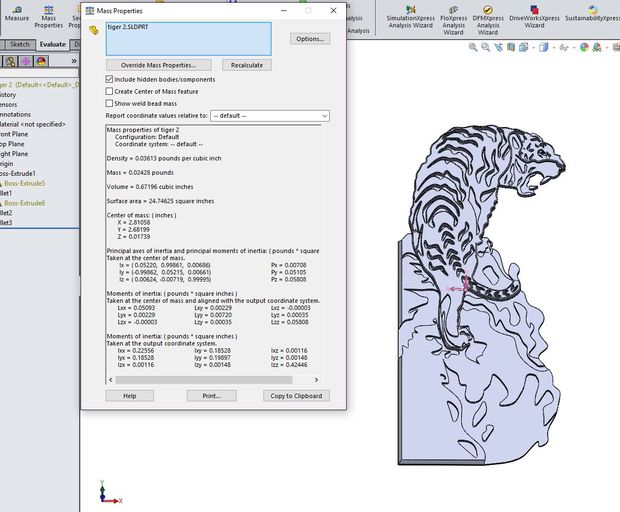The width and height of the screenshot is (620, 512).
Task: Open View Orientation cube icon
Action: point(524,47)
